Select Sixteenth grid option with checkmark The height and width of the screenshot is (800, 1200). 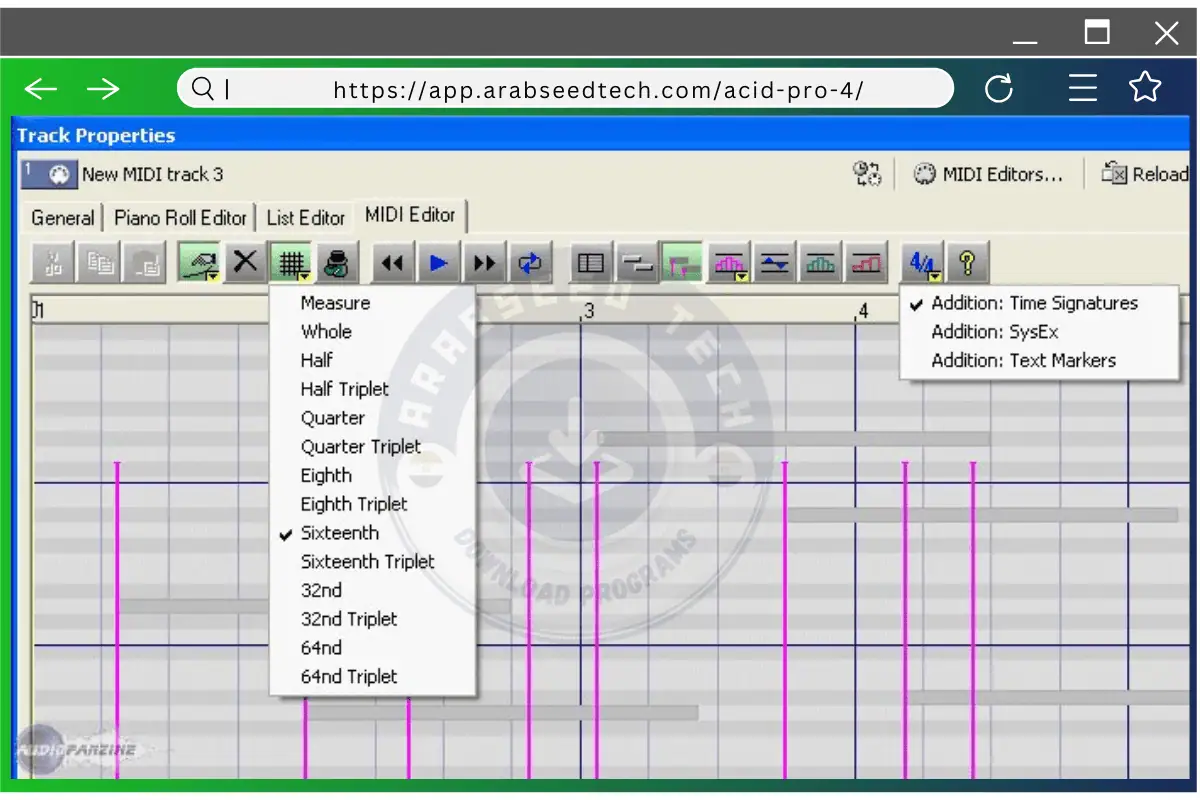340,533
